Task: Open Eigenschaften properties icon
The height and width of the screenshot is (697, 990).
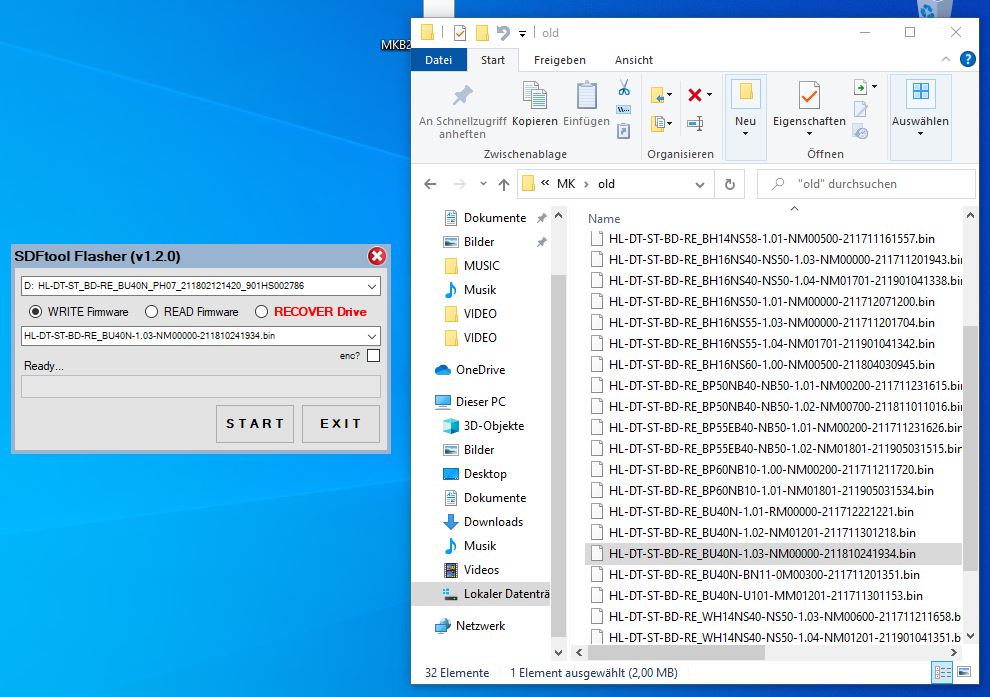Action: click(x=808, y=97)
